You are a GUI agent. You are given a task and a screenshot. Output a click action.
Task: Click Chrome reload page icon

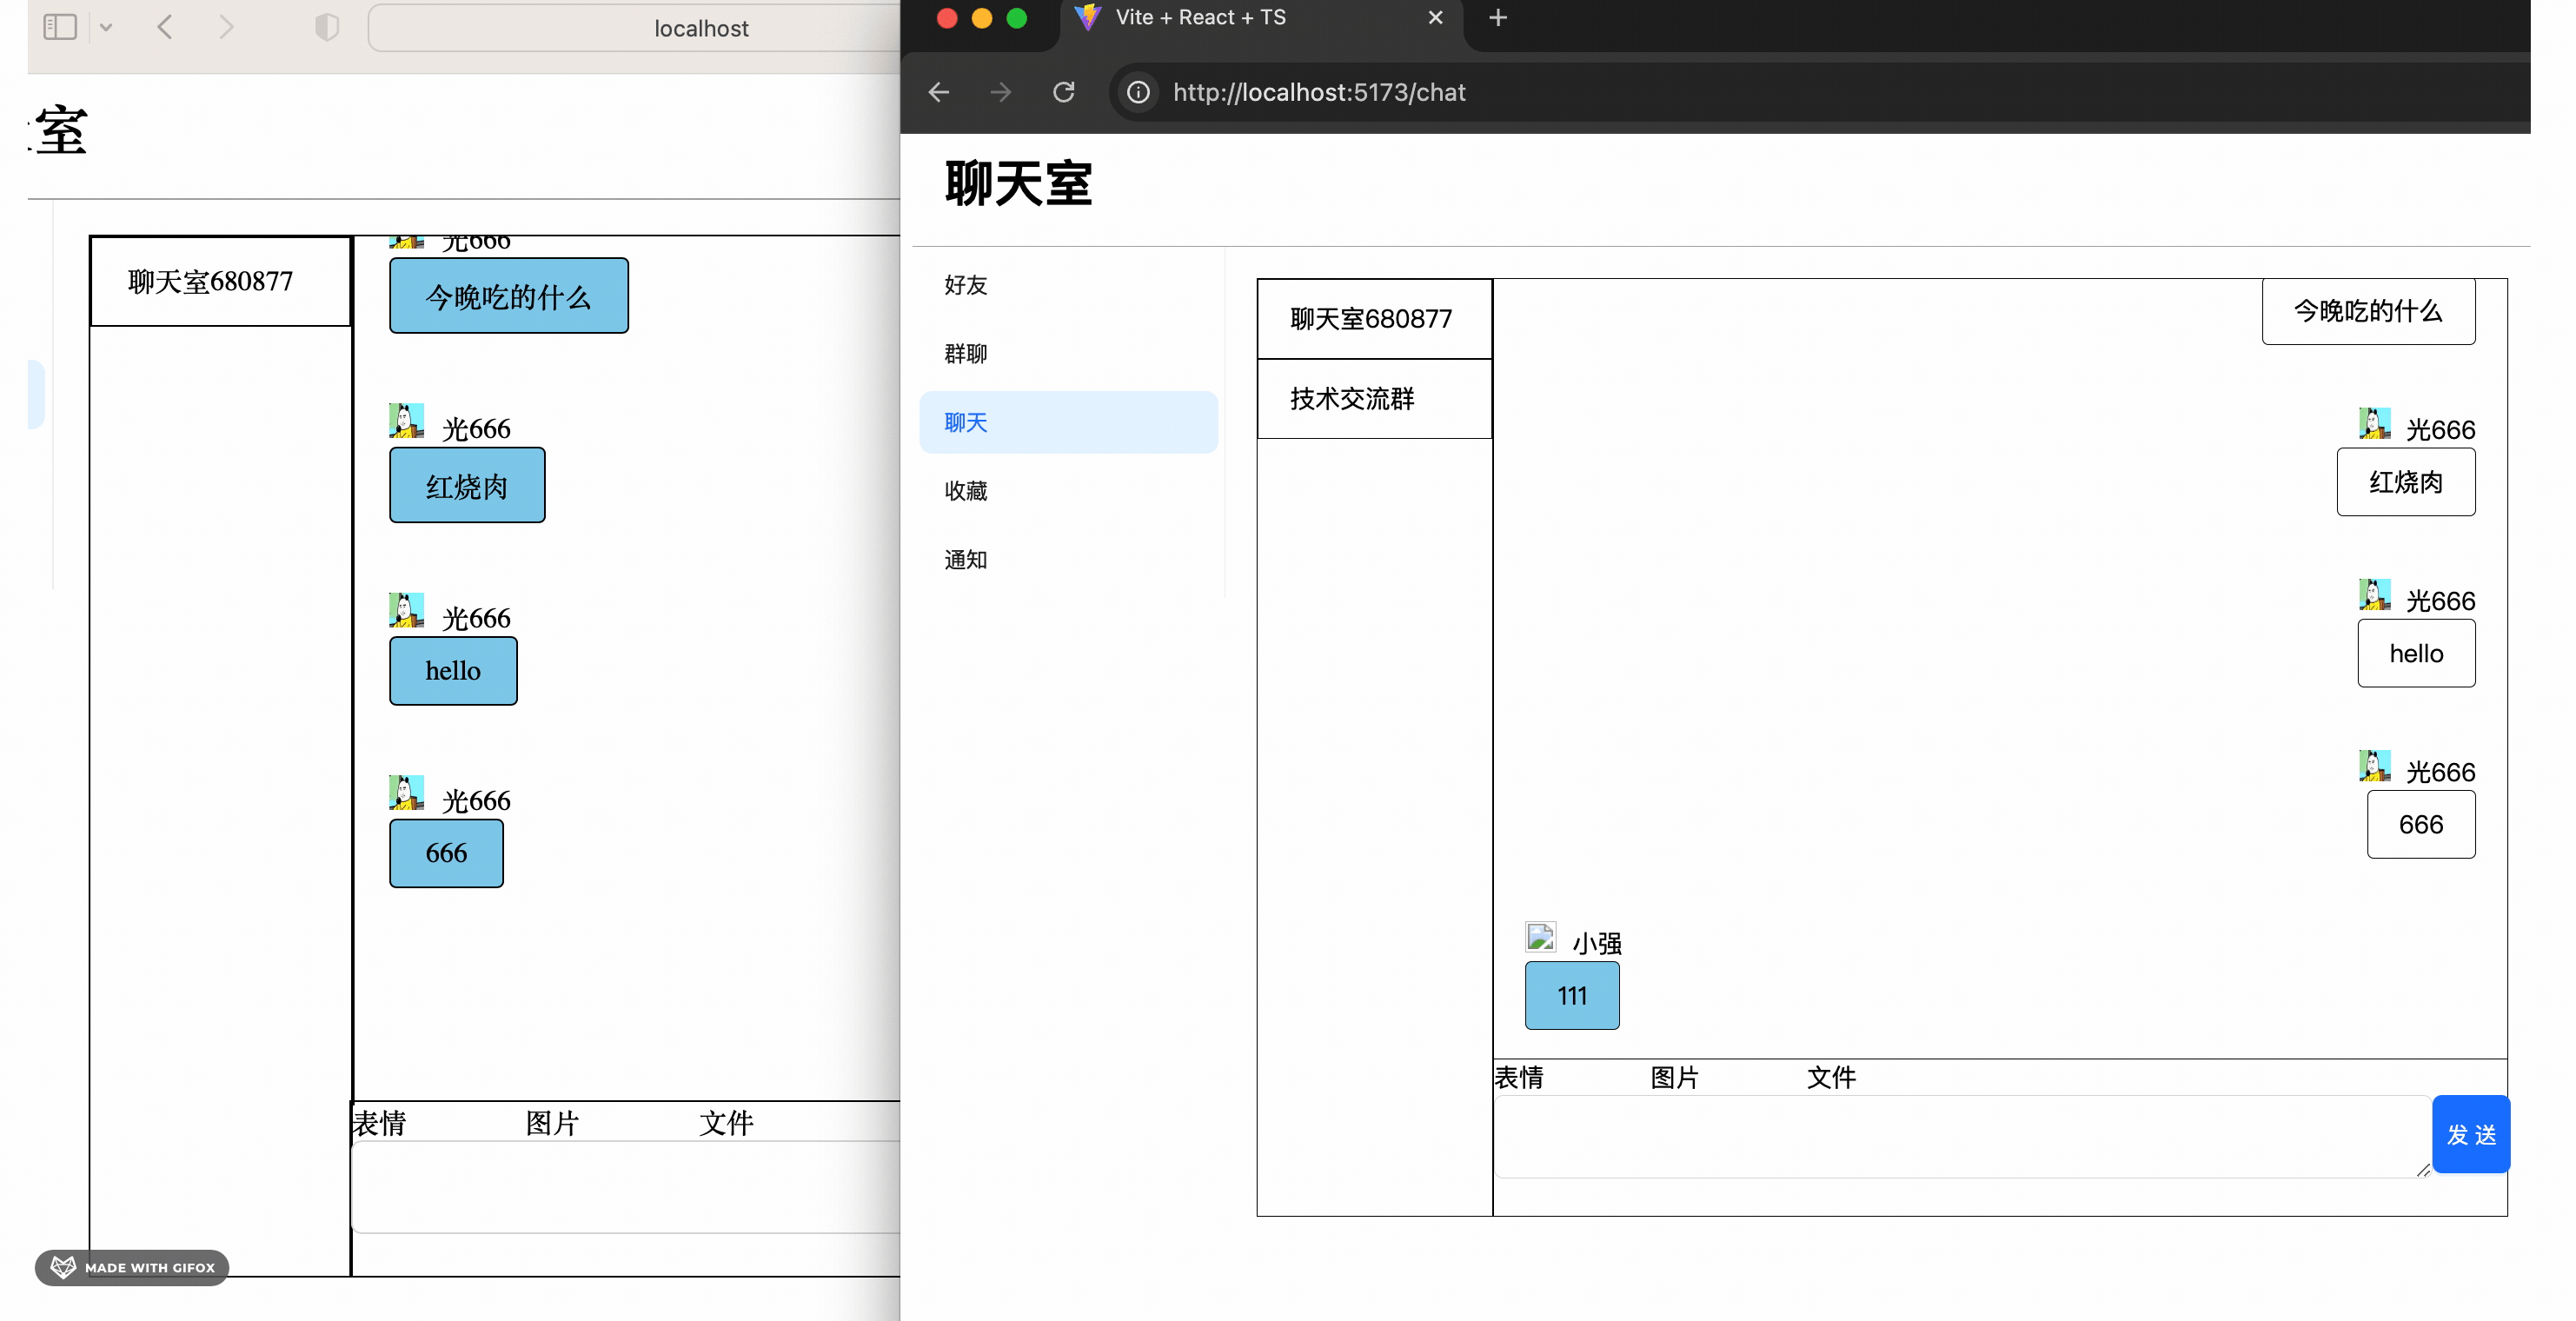click(1063, 92)
